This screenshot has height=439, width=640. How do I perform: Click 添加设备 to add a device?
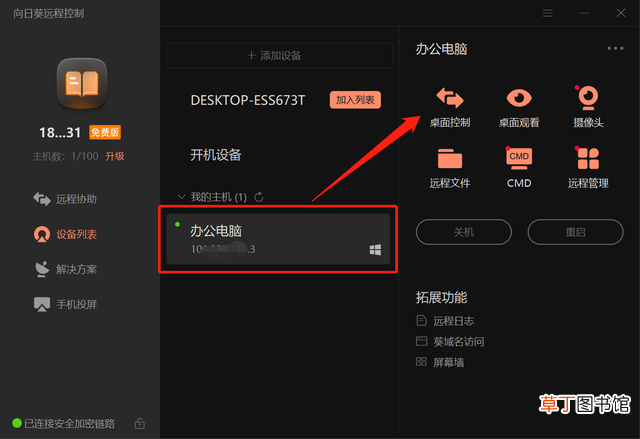click(280, 55)
